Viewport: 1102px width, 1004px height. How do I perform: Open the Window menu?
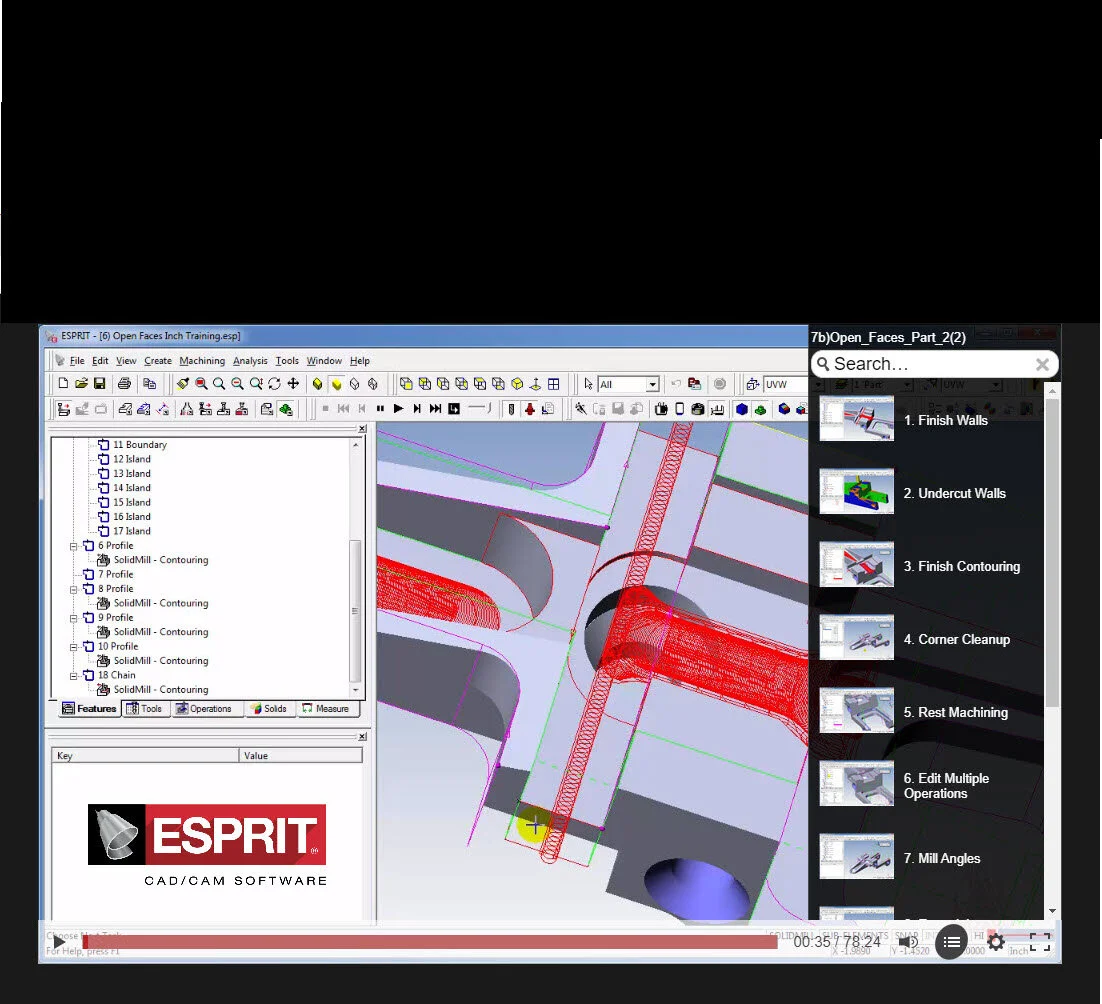coord(324,360)
